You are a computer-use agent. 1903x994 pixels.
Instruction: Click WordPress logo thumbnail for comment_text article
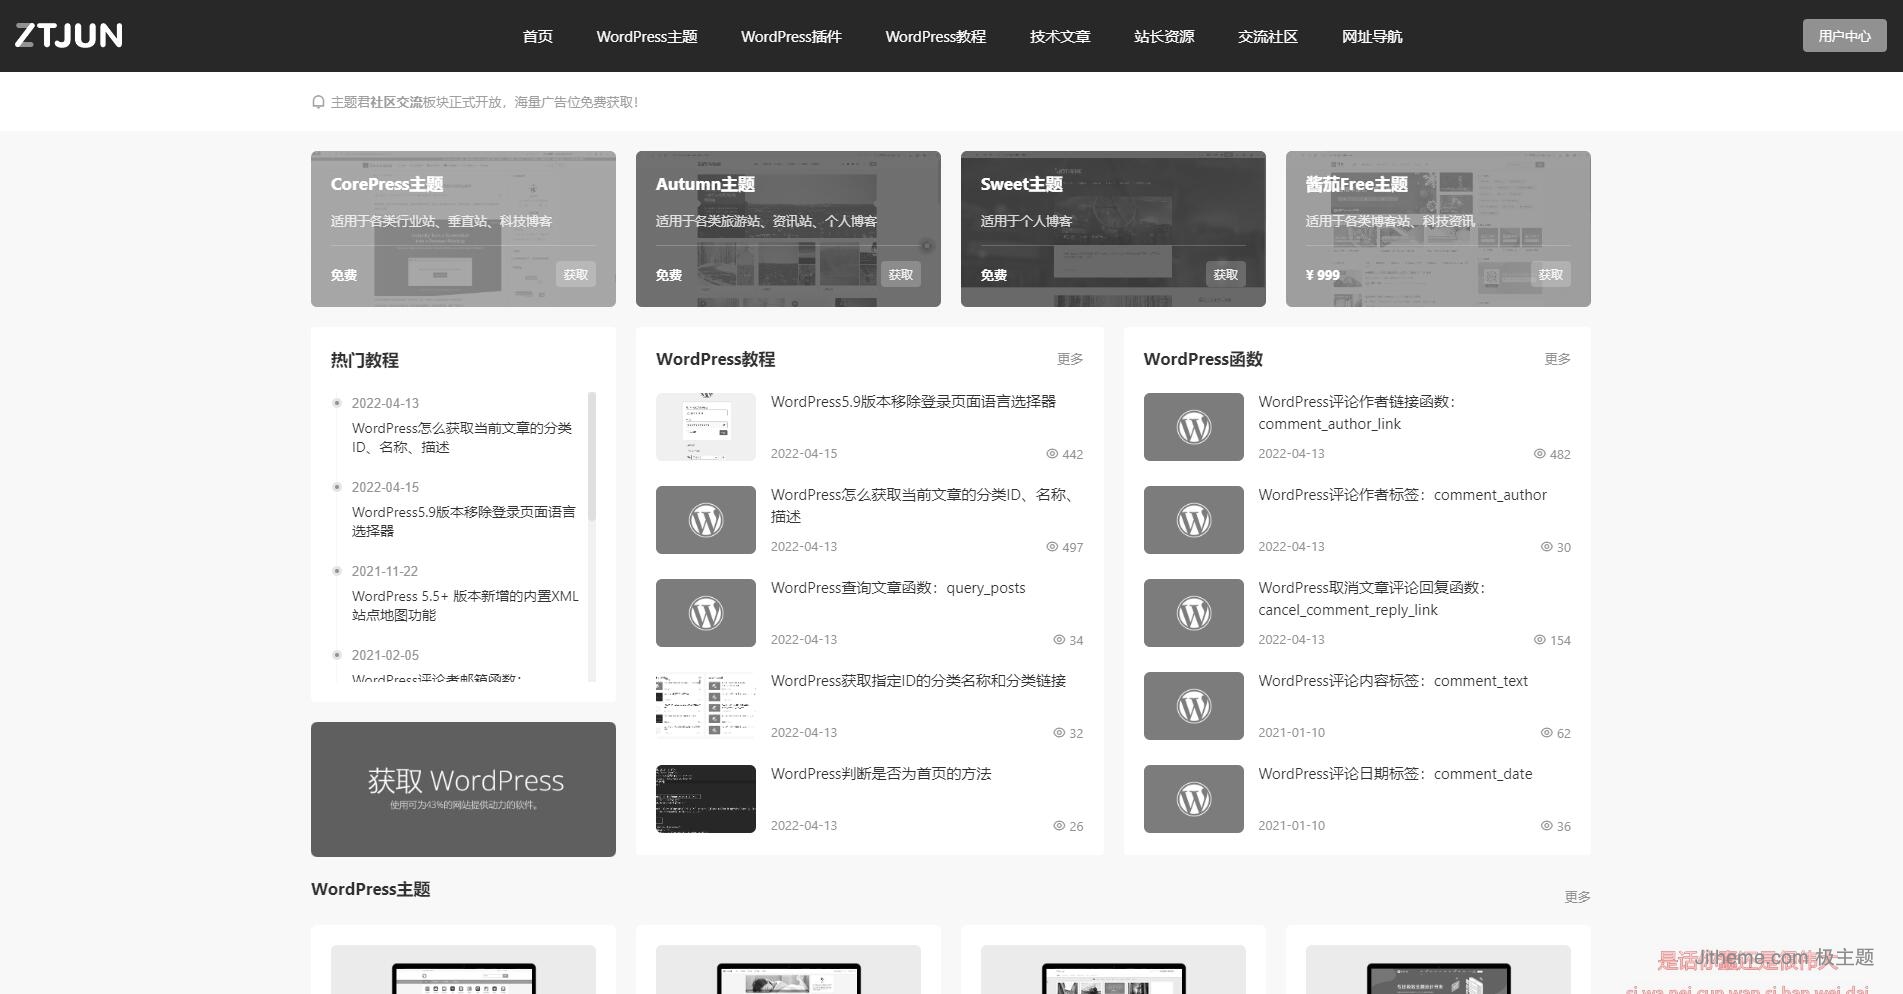coord(1193,706)
